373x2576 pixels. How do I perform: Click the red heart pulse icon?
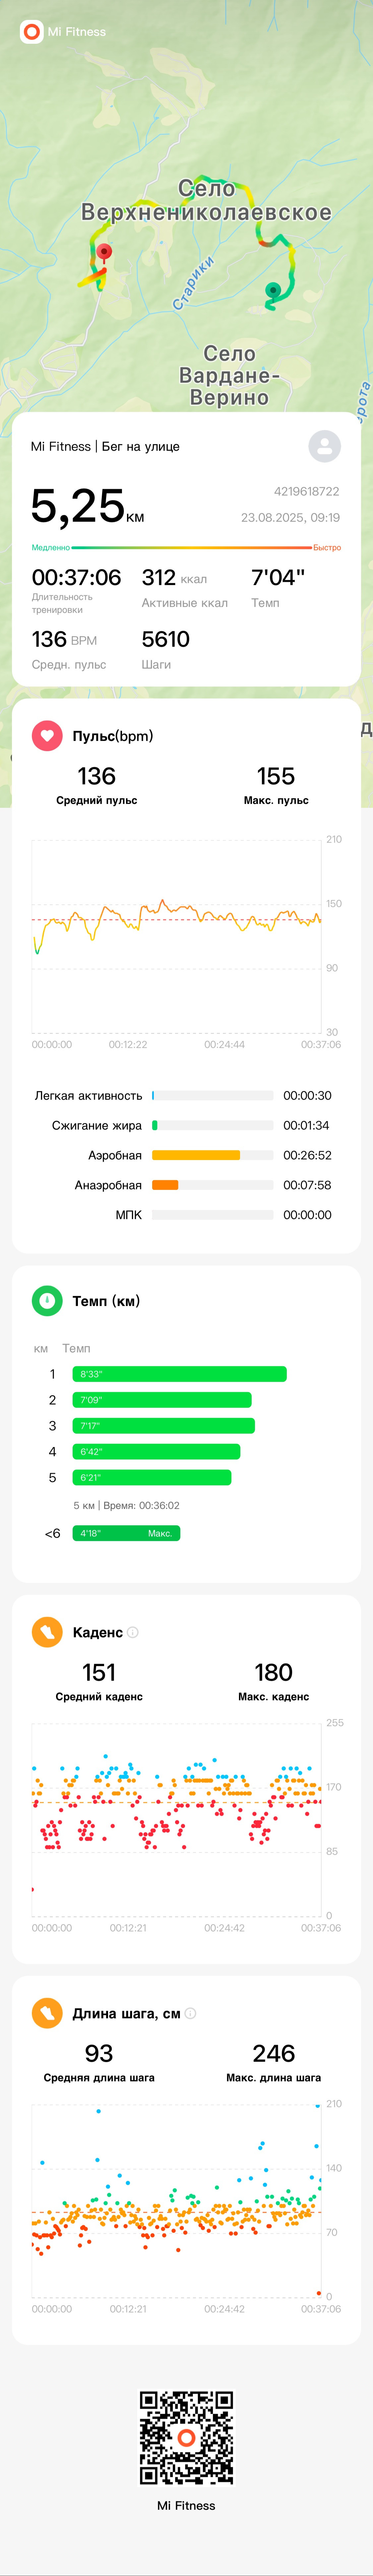(x=47, y=736)
